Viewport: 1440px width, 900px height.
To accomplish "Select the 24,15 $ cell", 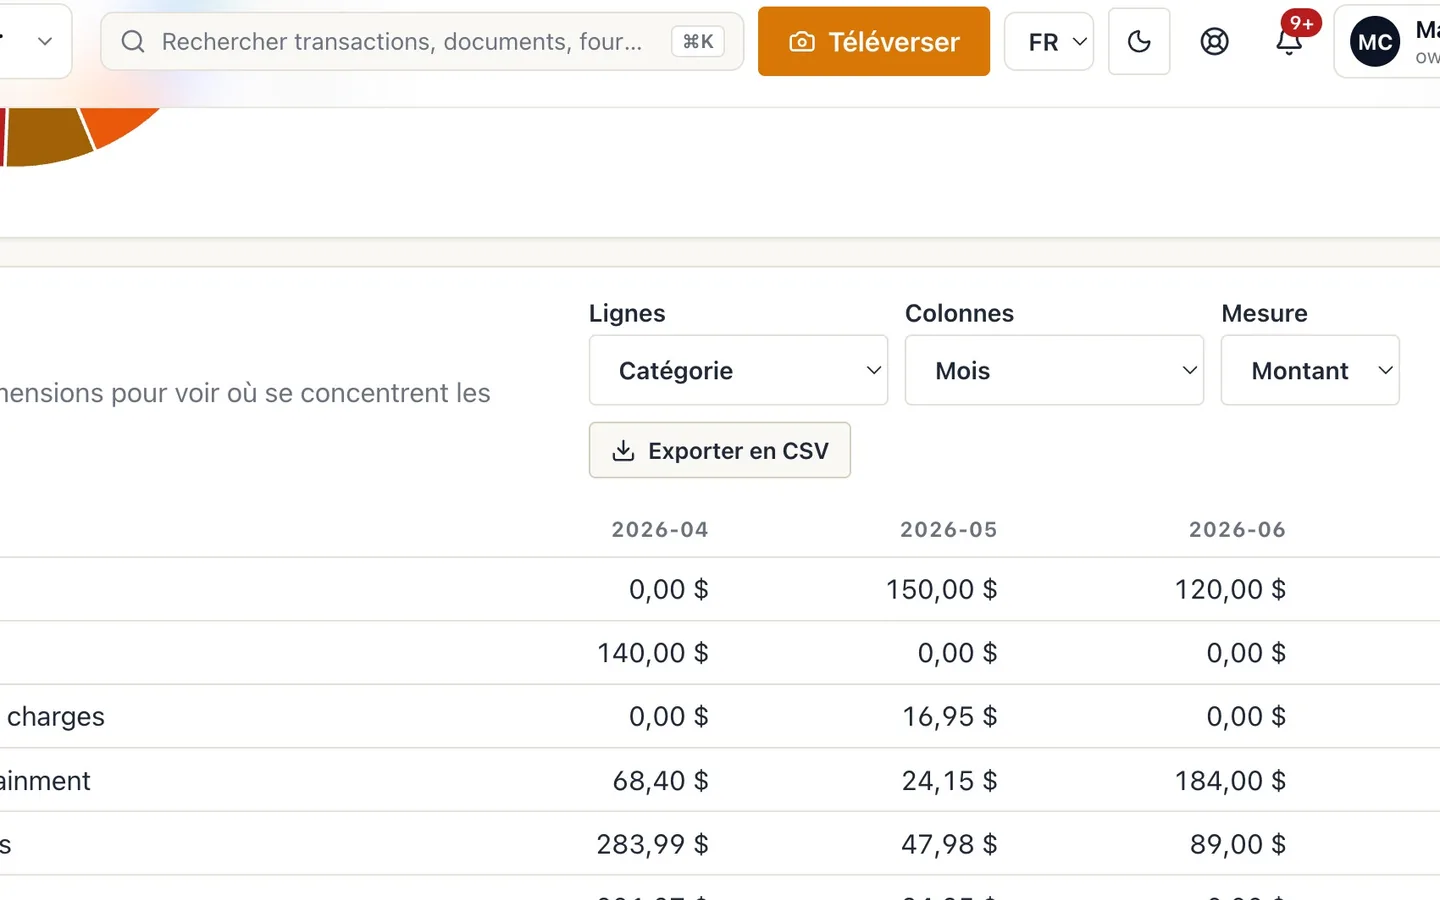I will (x=950, y=781).
